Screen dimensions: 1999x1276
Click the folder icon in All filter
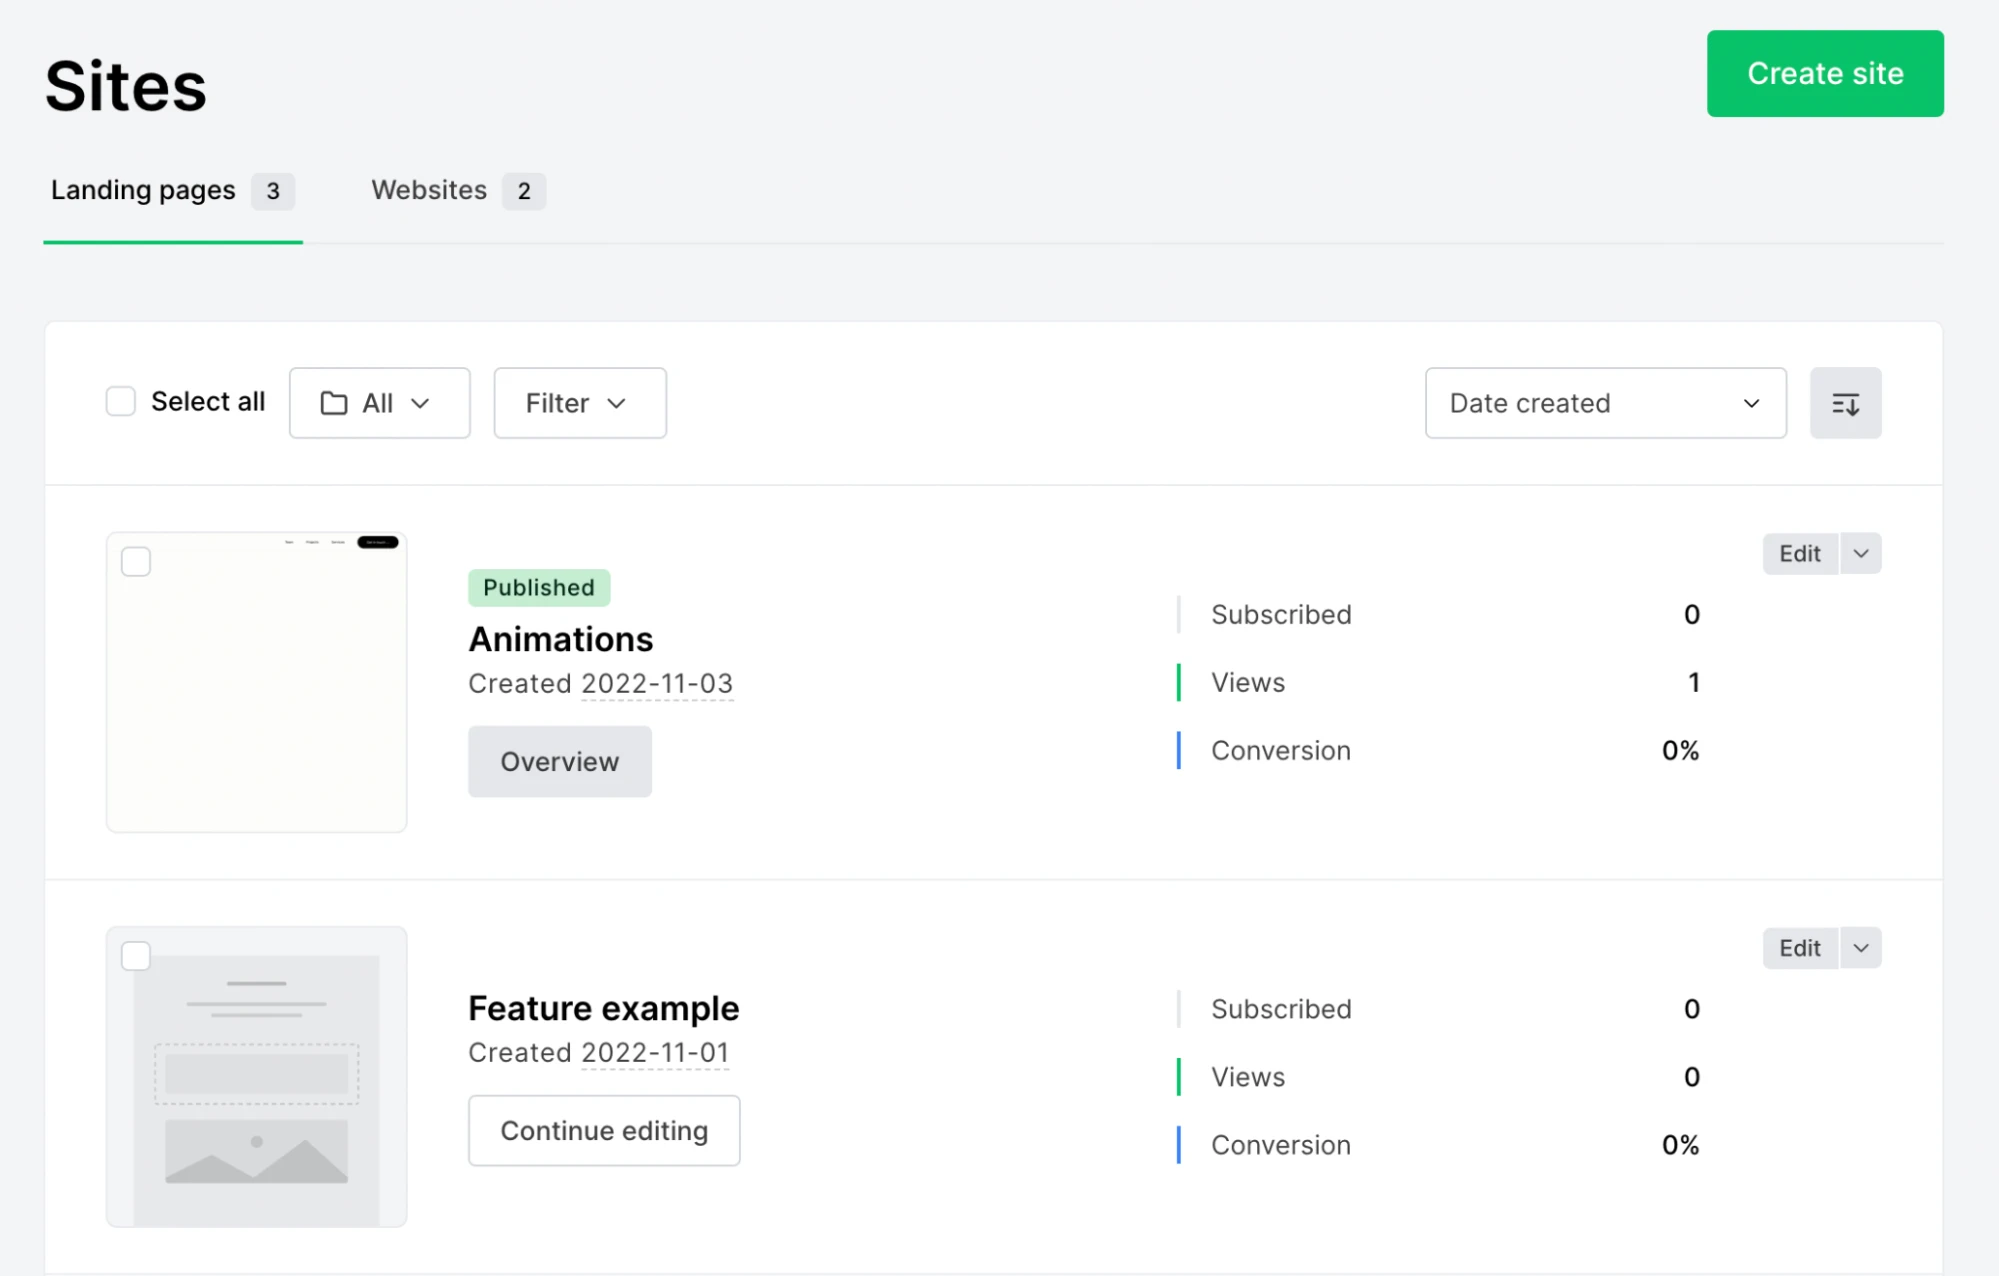[333, 403]
